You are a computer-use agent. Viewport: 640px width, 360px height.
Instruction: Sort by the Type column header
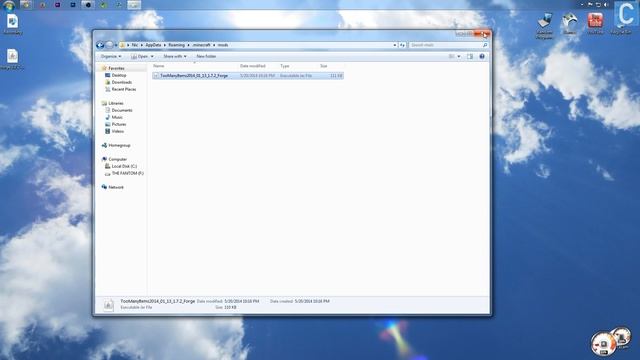click(284, 66)
